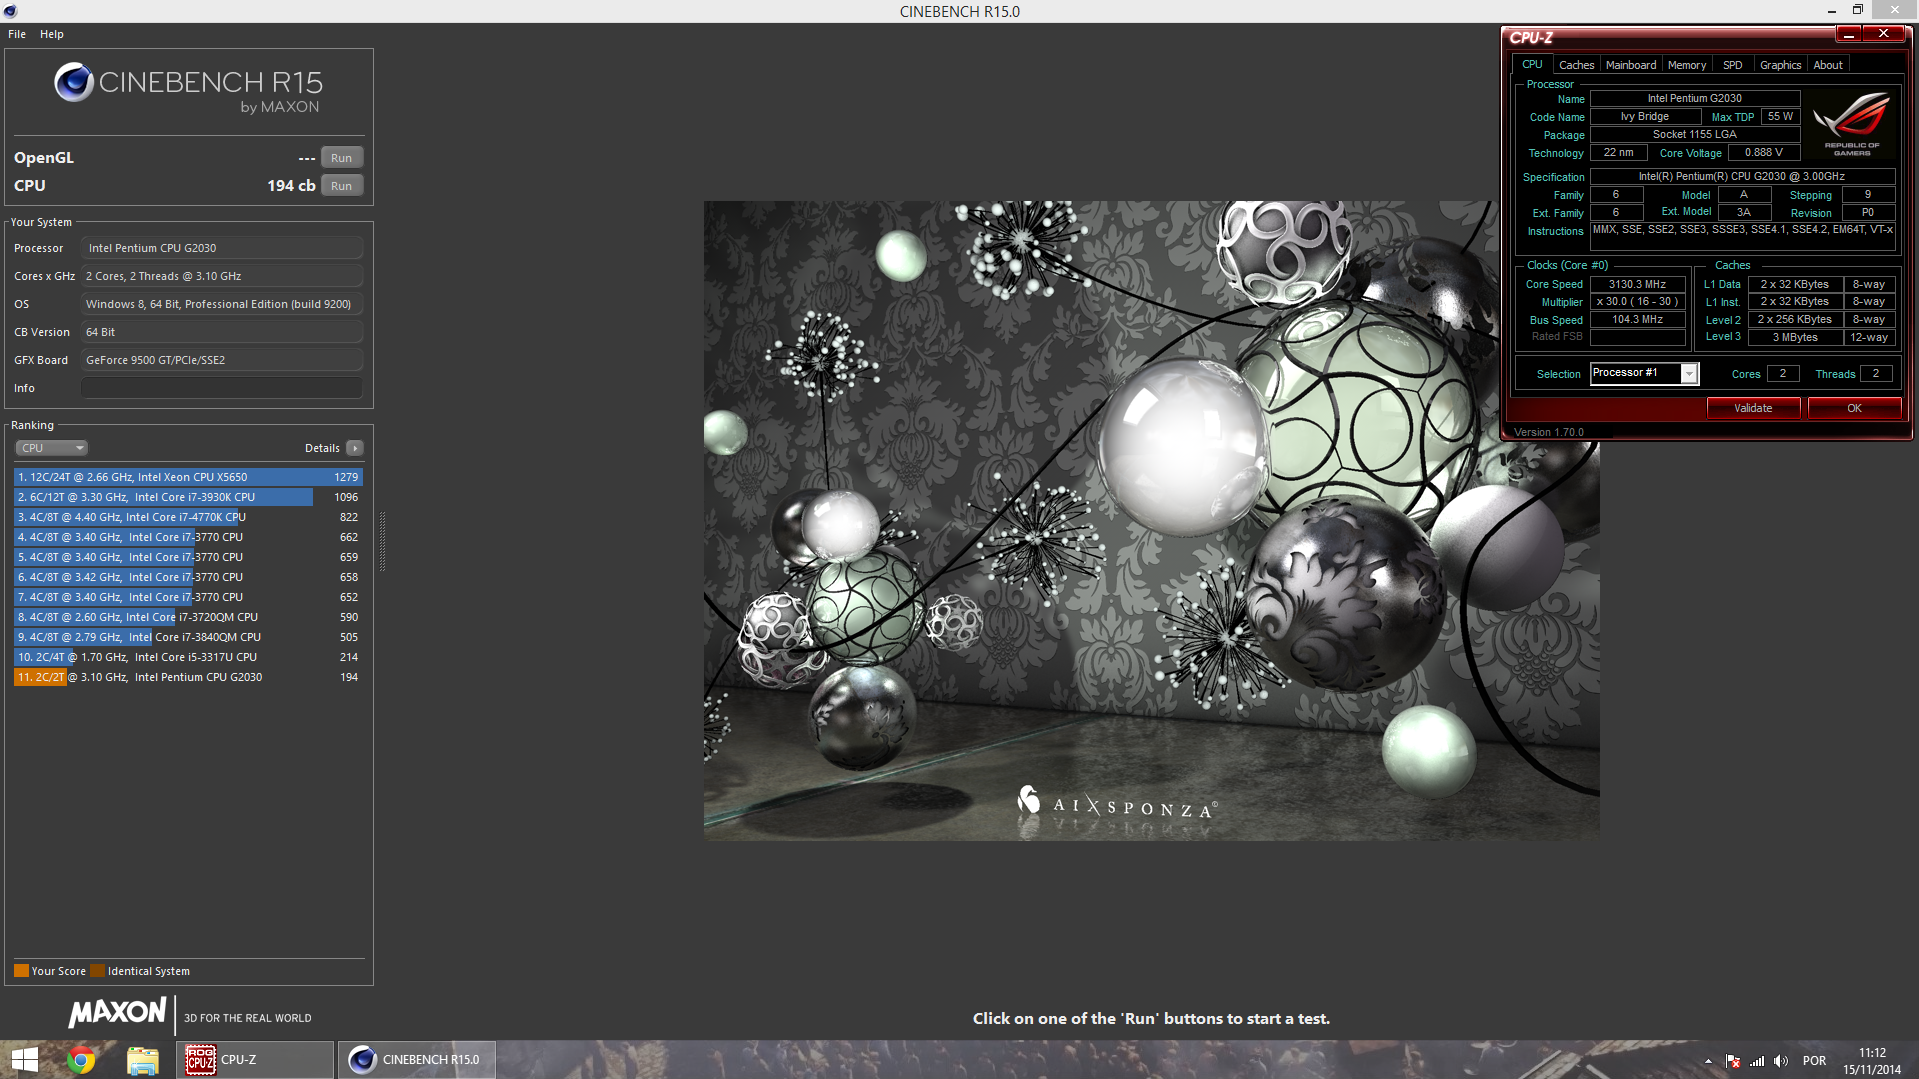Image resolution: width=1919 pixels, height=1079 pixels.
Task: Open the clock showing 11:12
Action: coord(1872,1061)
